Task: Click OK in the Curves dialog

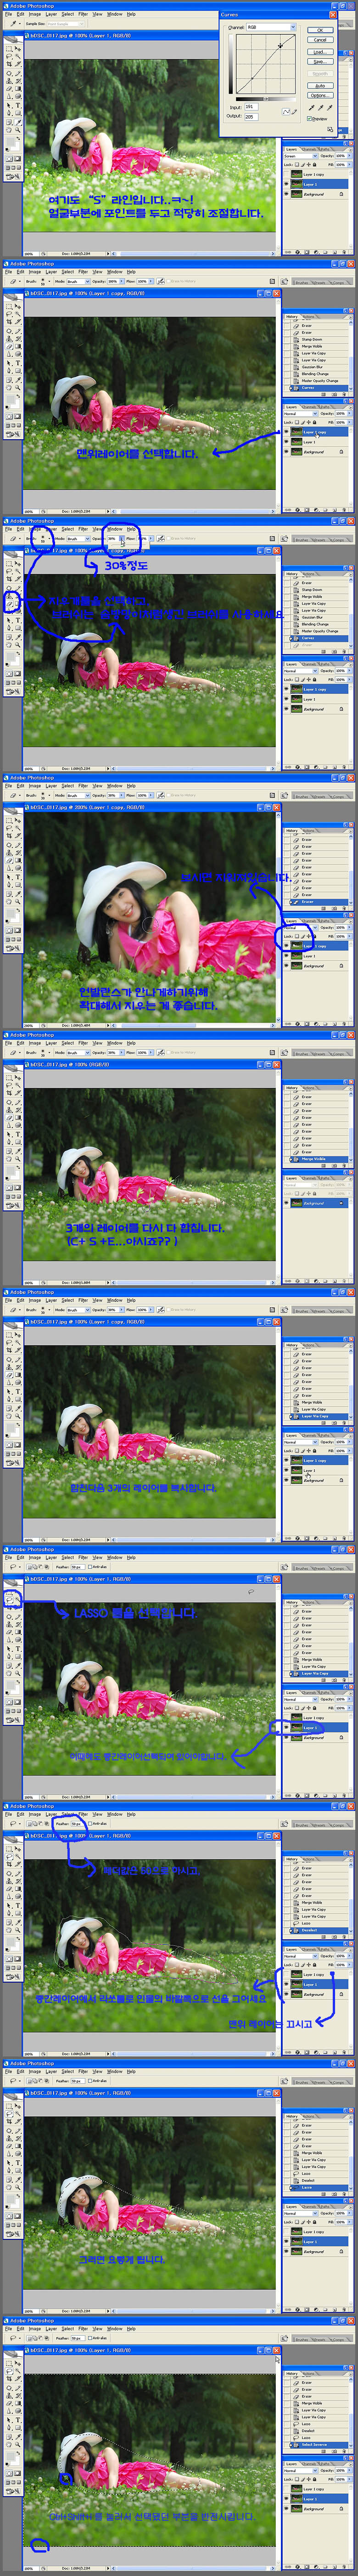Action: tap(320, 30)
